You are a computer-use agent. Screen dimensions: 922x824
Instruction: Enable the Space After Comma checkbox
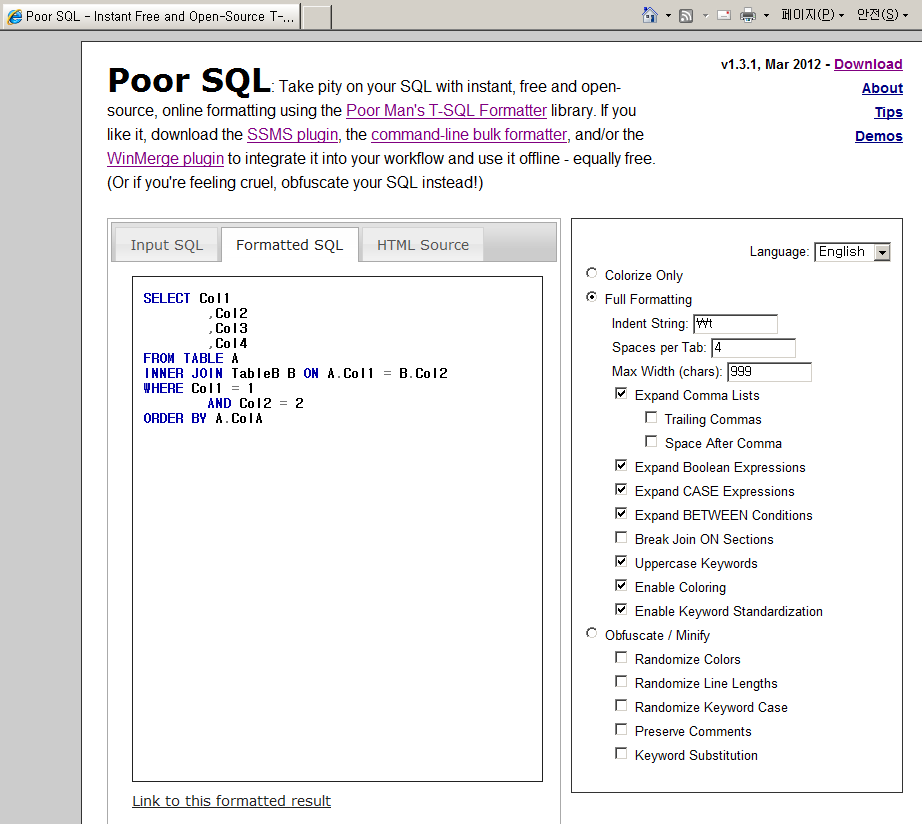click(x=651, y=442)
